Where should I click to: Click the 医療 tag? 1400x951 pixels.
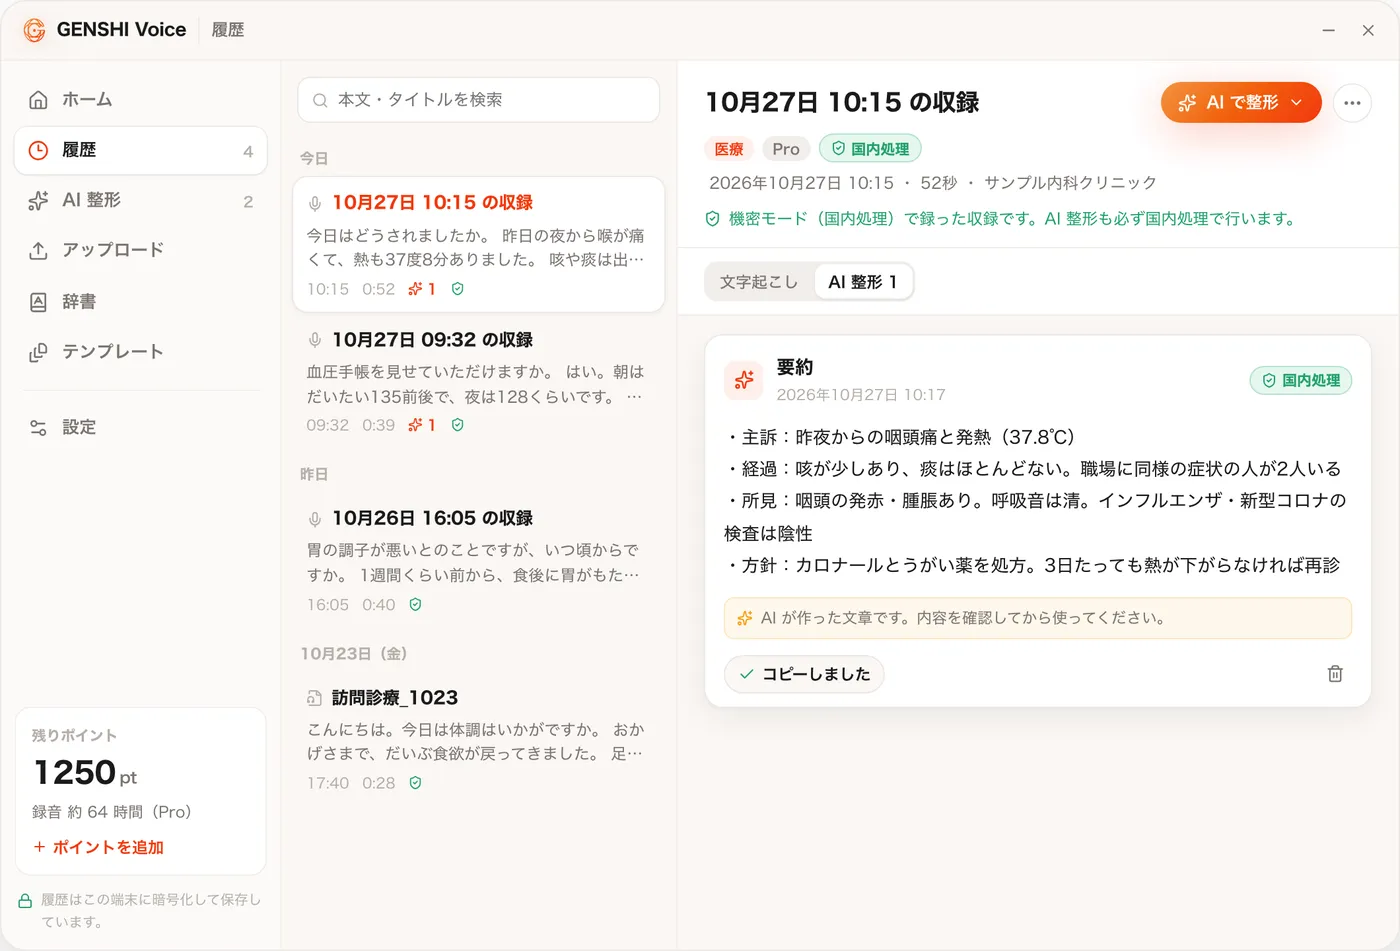click(x=729, y=149)
